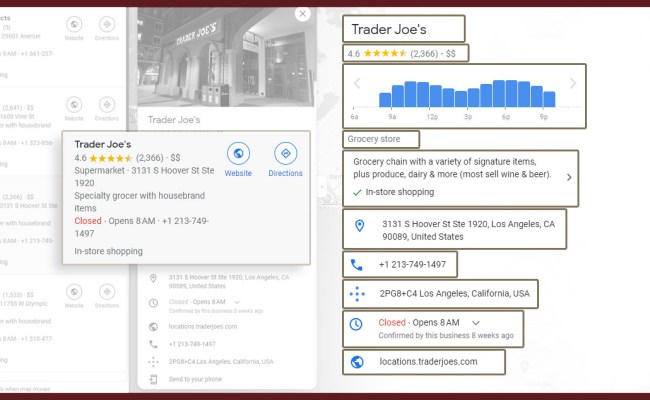Click faded locations.traderjoes.com in details panel
Screen dimensions: 650x400
(203, 327)
